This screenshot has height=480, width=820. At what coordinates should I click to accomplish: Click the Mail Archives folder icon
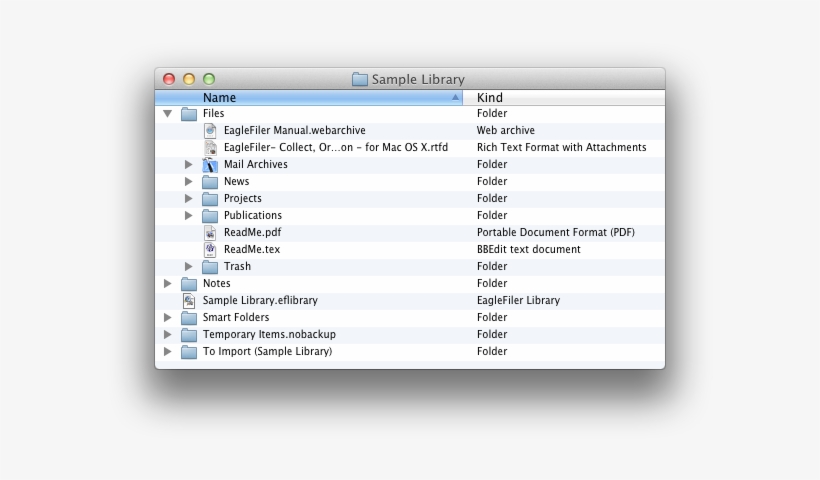[210, 165]
